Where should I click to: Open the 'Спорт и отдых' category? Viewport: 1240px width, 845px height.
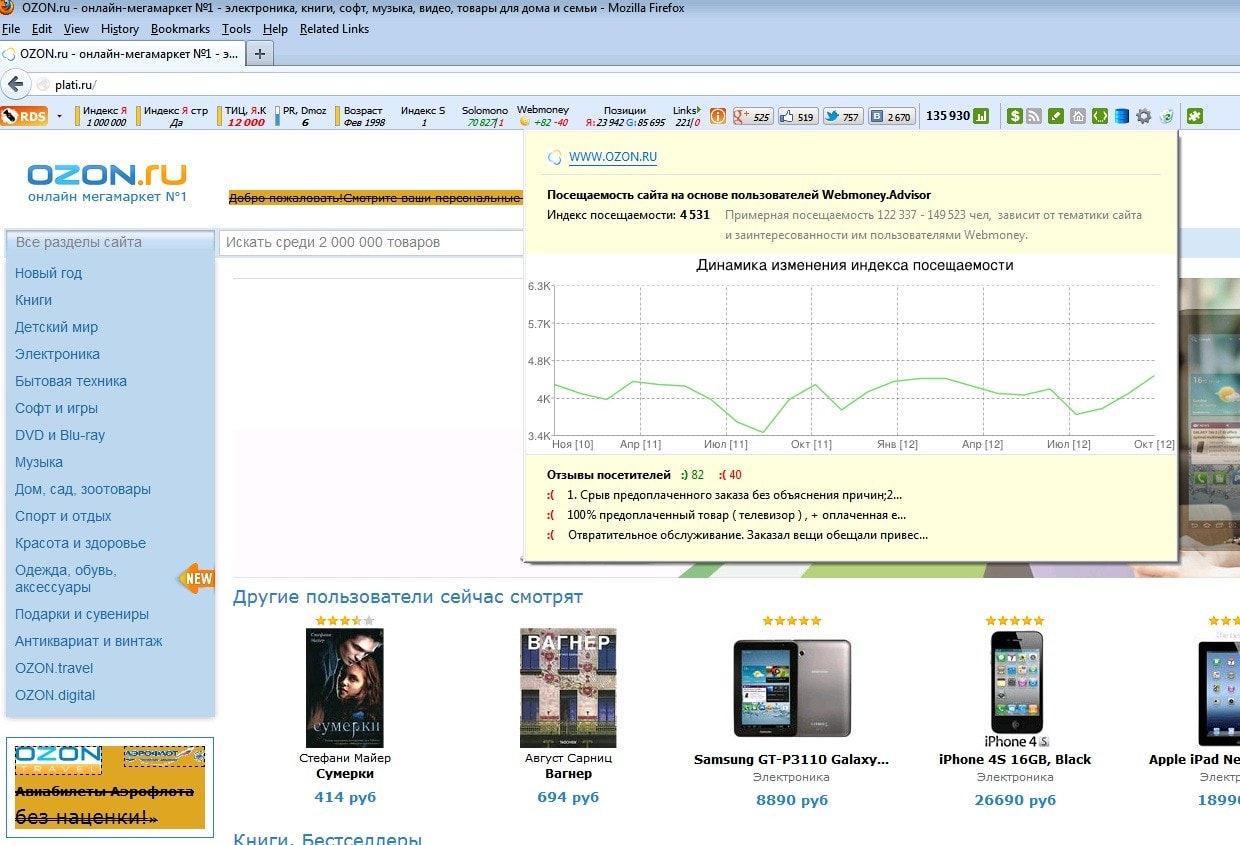click(x=63, y=516)
